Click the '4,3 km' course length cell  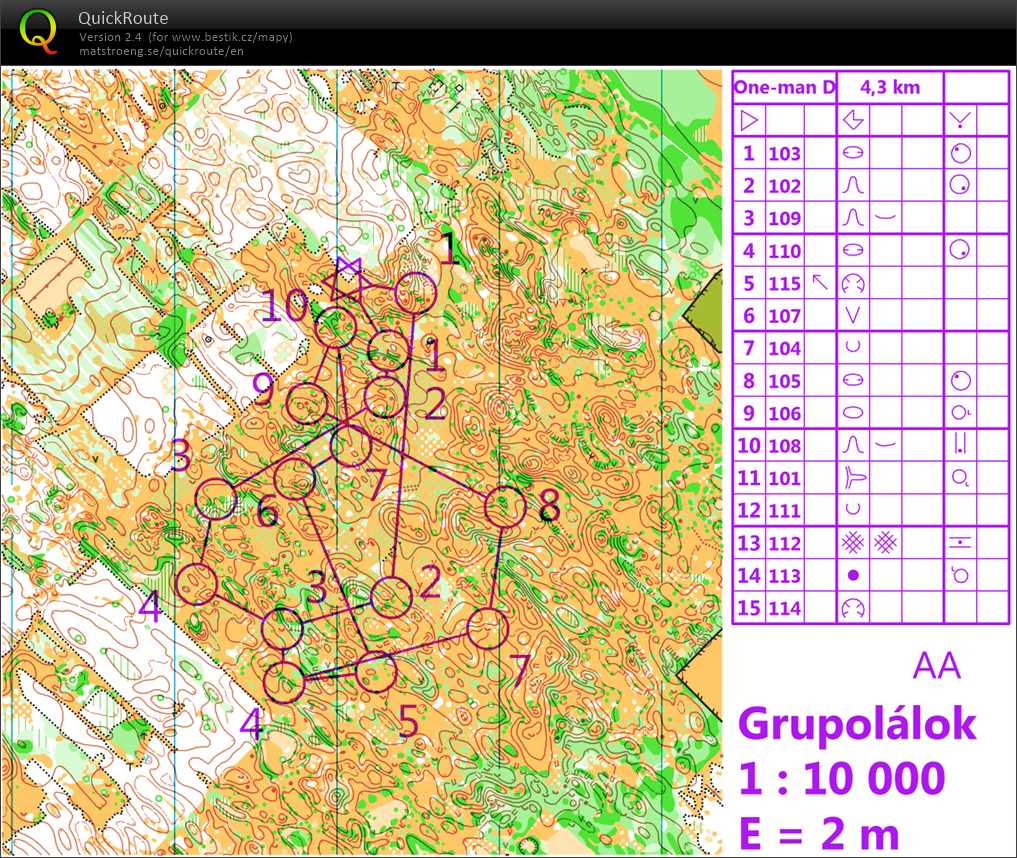(889, 87)
